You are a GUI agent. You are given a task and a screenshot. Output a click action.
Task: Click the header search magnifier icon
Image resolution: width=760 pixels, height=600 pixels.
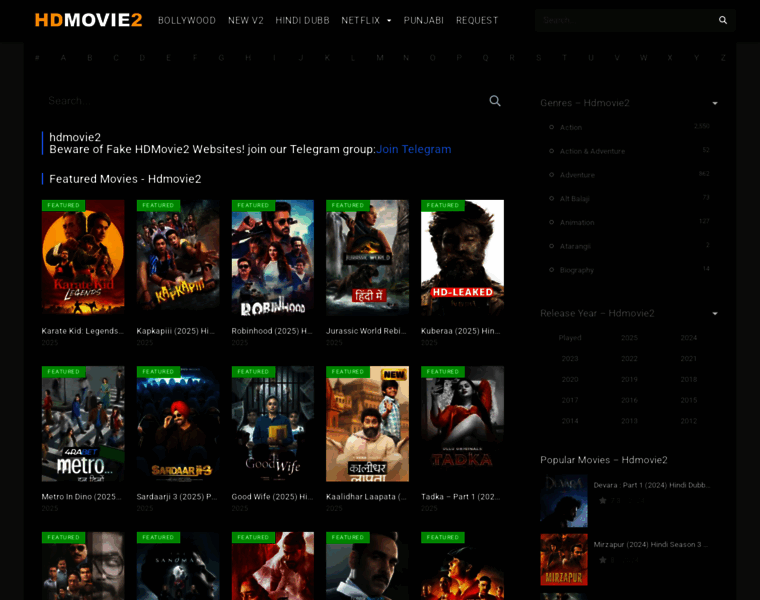tap(723, 20)
